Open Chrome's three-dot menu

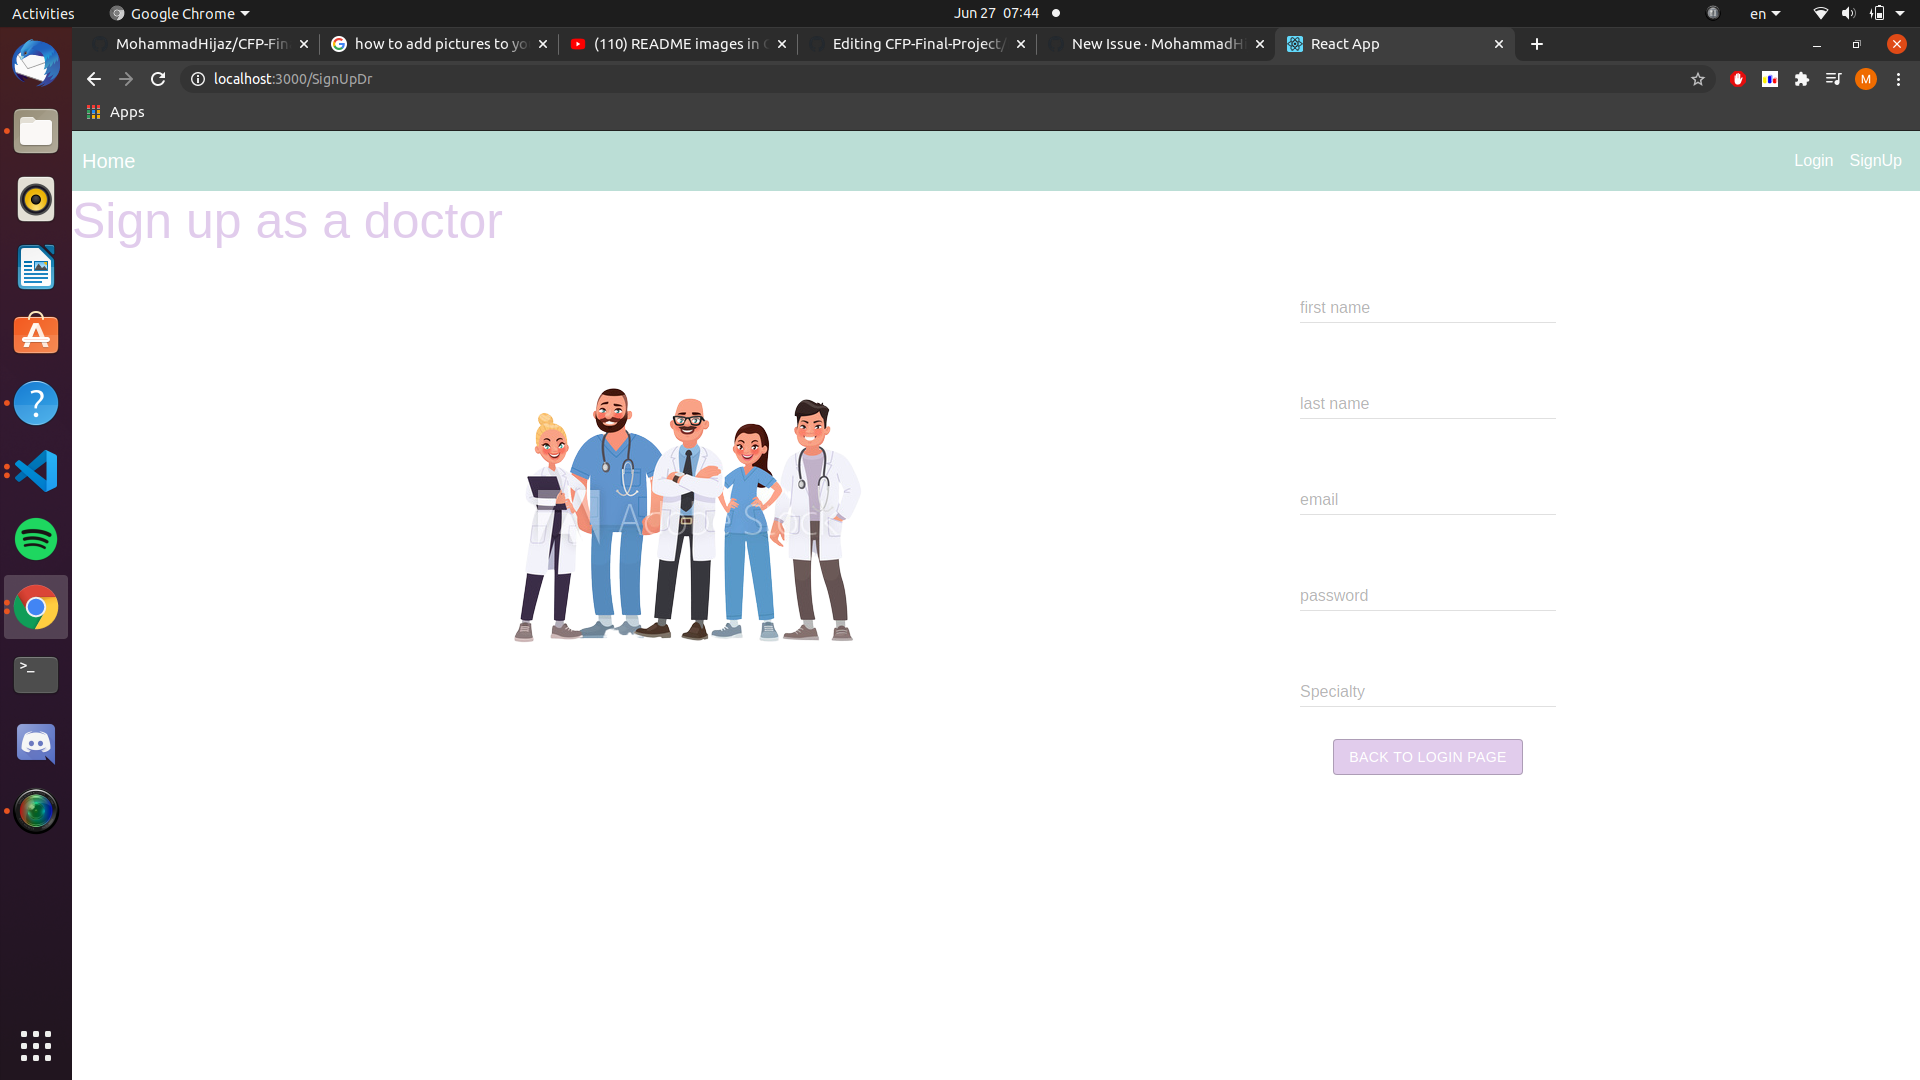(x=1898, y=79)
